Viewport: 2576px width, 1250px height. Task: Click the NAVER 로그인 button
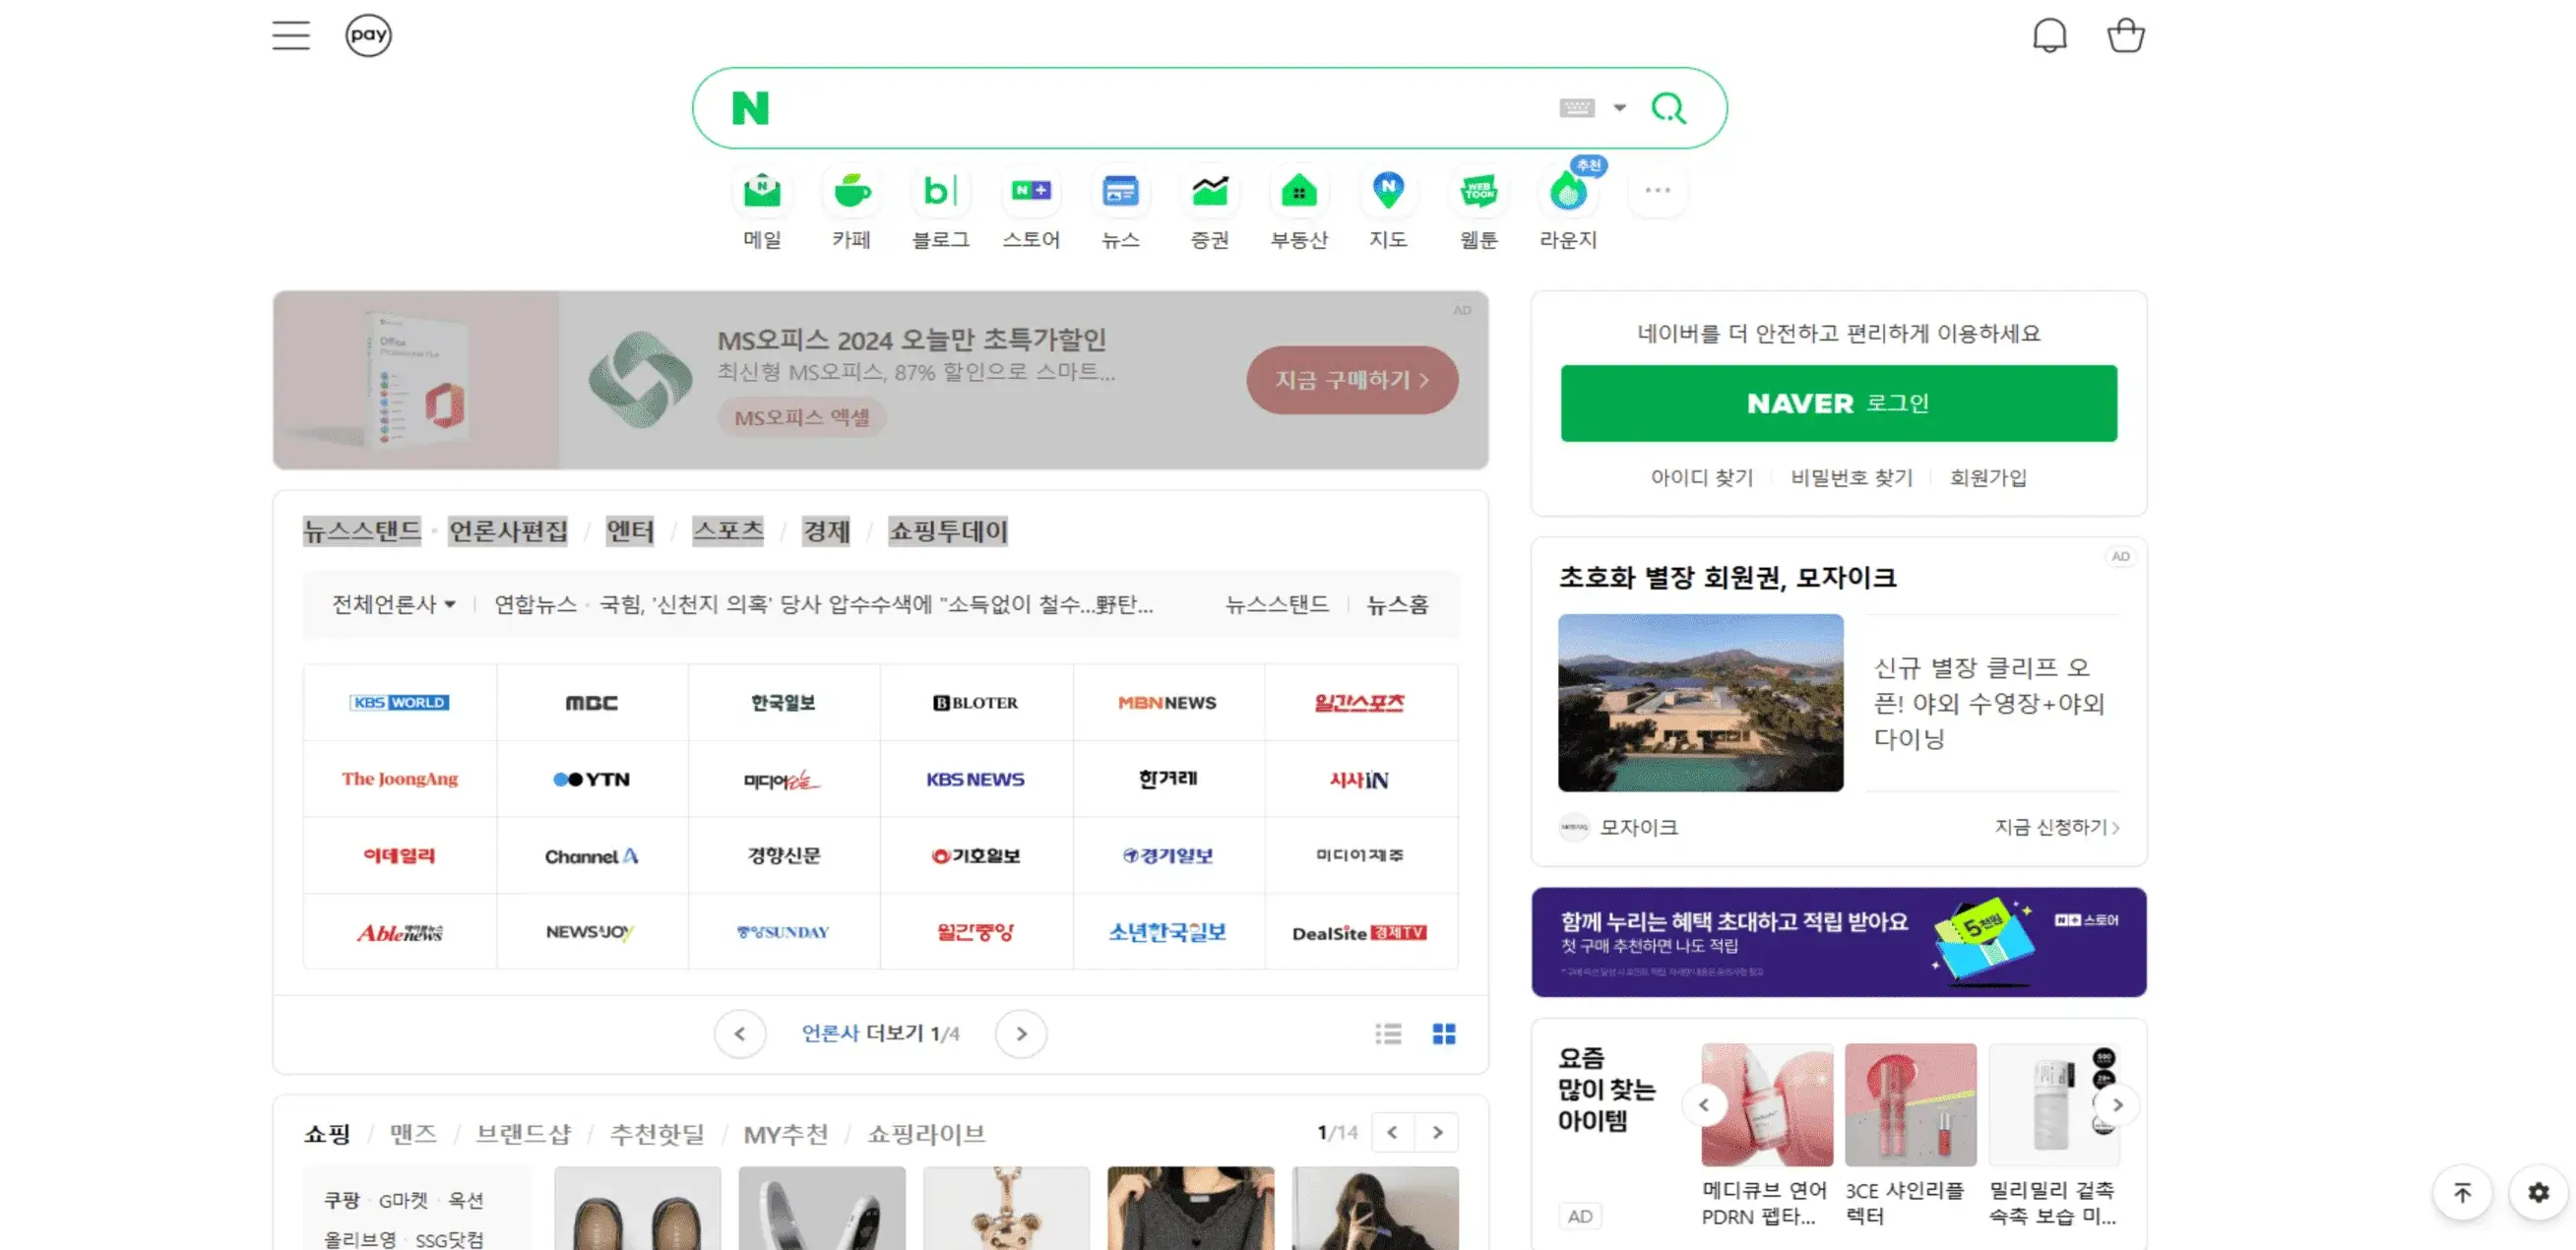(x=1838, y=403)
